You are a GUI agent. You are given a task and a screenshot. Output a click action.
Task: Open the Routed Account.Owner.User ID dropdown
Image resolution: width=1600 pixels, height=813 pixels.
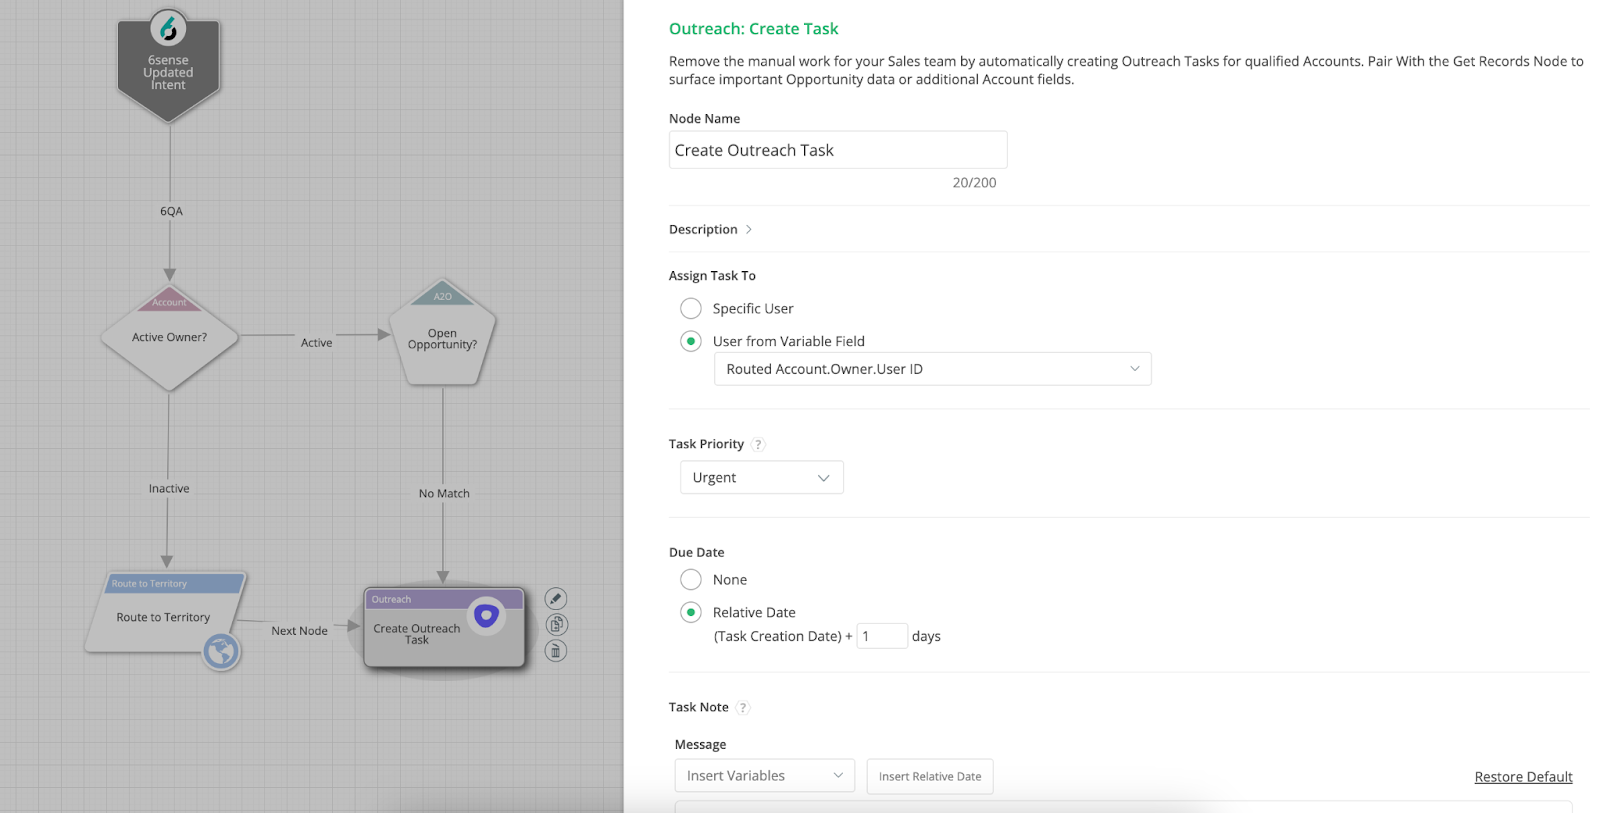[933, 369]
